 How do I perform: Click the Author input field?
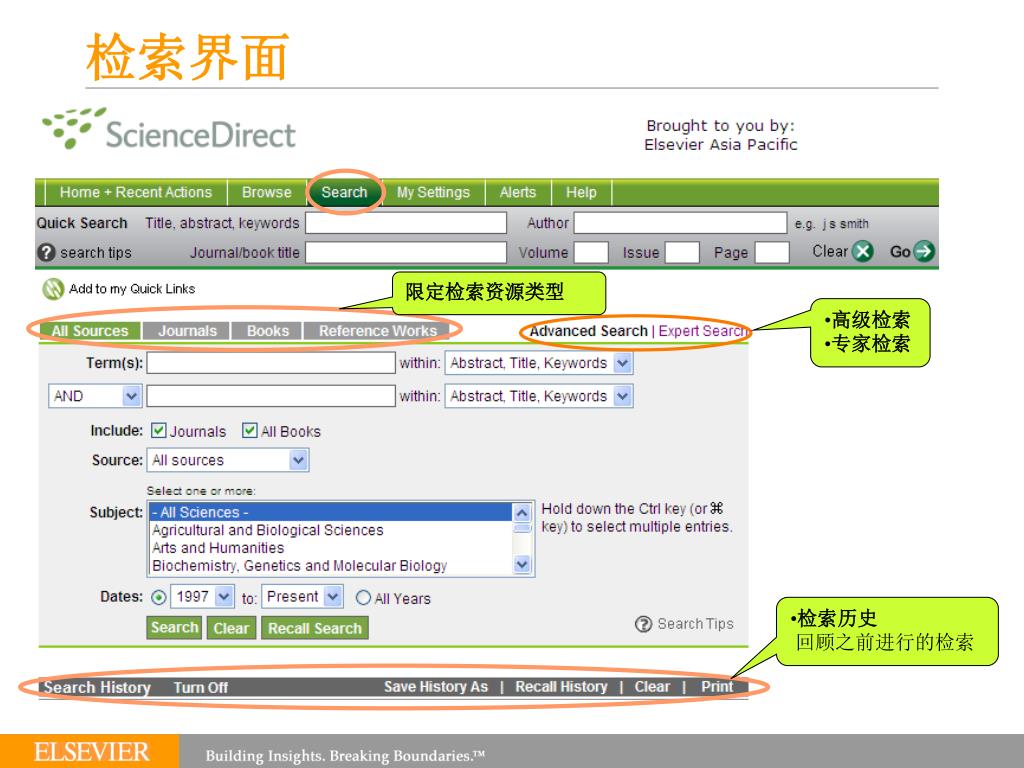coord(680,223)
